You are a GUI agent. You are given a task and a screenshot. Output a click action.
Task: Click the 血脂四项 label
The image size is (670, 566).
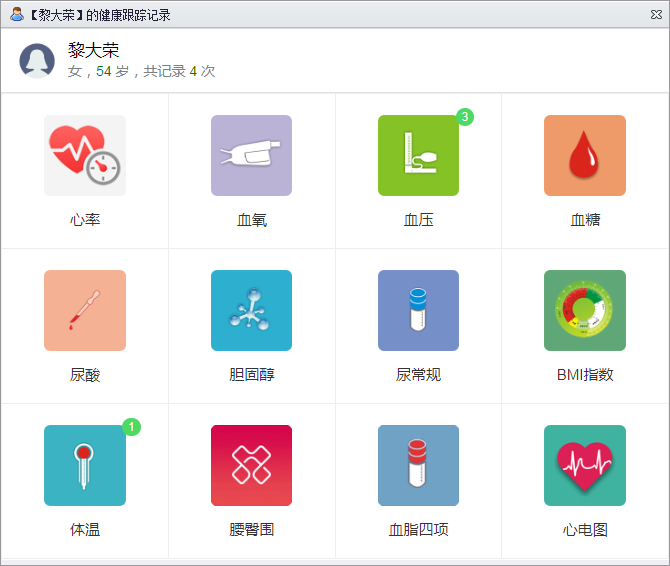pos(418,530)
